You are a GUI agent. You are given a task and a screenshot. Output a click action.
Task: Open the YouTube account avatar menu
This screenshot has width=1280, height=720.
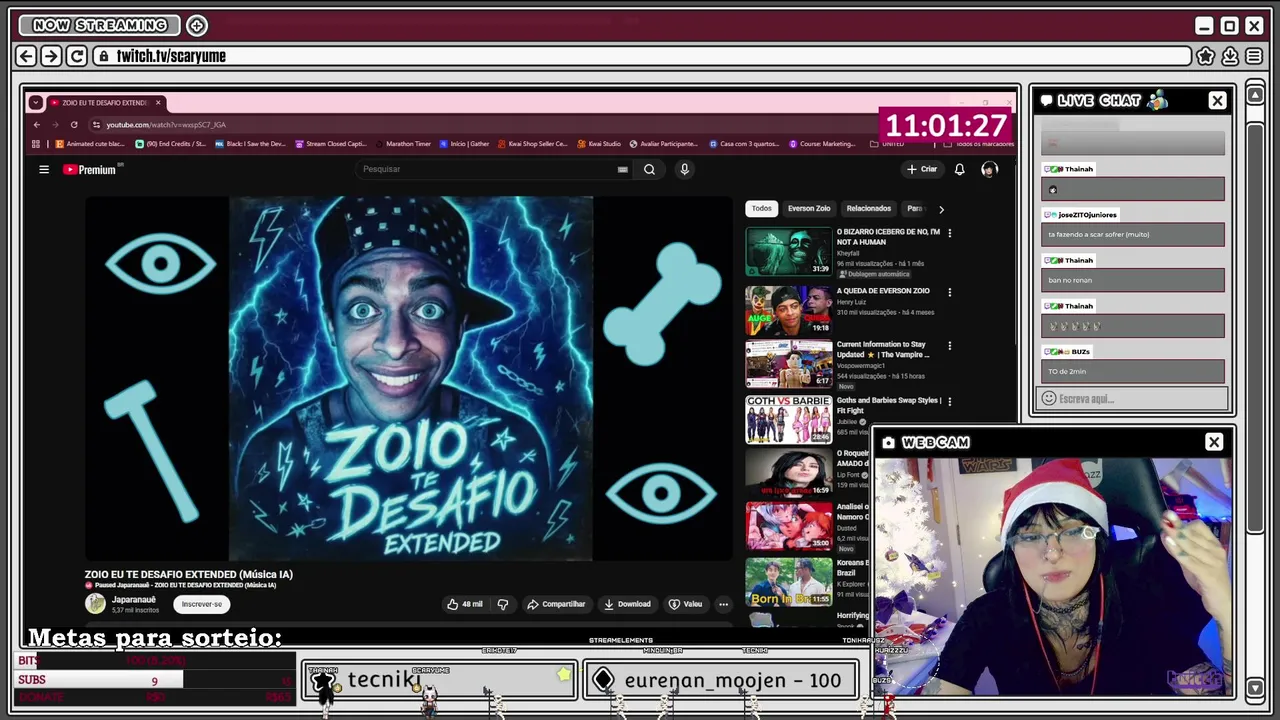[x=989, y=170]
